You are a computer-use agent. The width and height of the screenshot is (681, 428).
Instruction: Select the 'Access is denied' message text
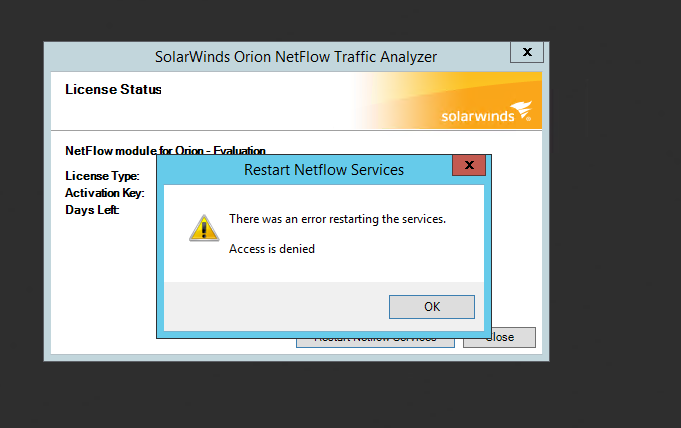point(272,249)
